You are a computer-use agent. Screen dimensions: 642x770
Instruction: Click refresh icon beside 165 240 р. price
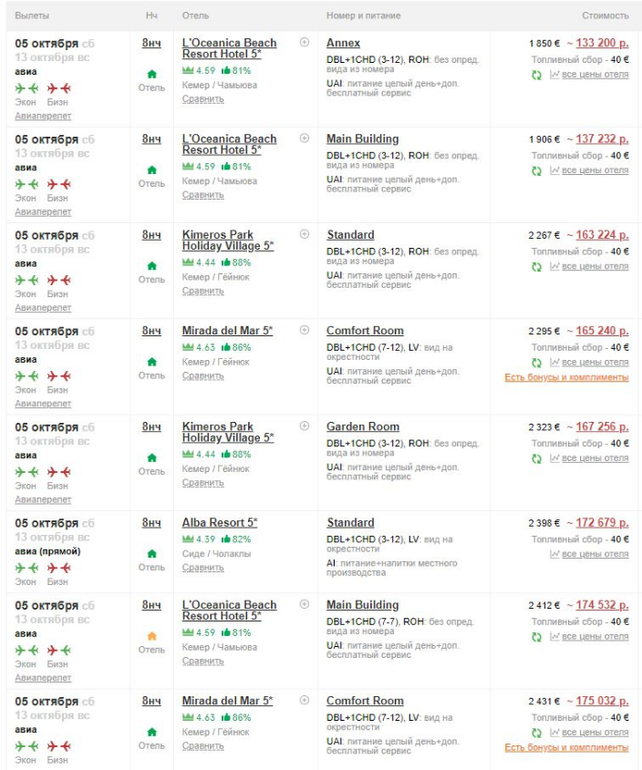pyautogui.click(x=536, y=362)
